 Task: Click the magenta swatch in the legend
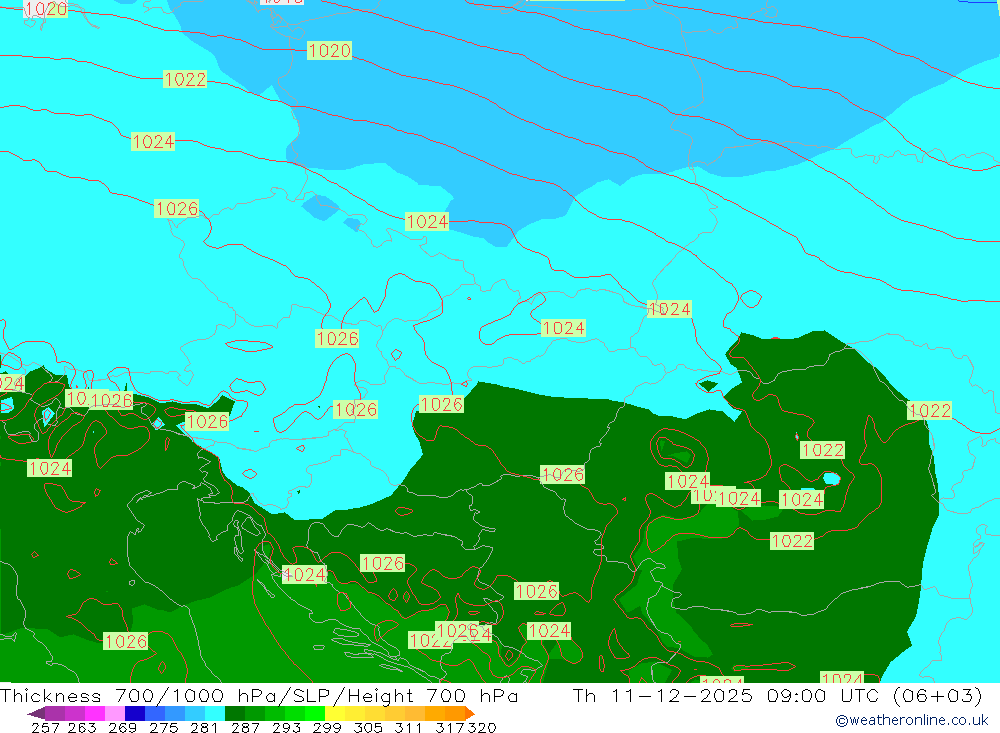94,713
